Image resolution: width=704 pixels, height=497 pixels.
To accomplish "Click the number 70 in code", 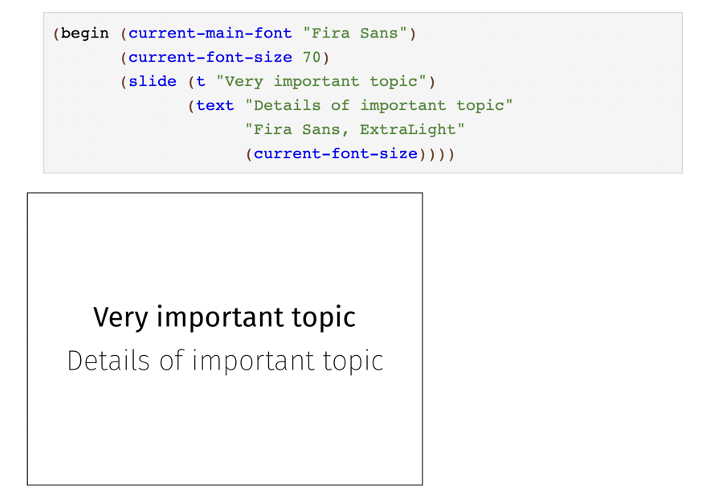I will pyautogui.click(x=312, y=57).
